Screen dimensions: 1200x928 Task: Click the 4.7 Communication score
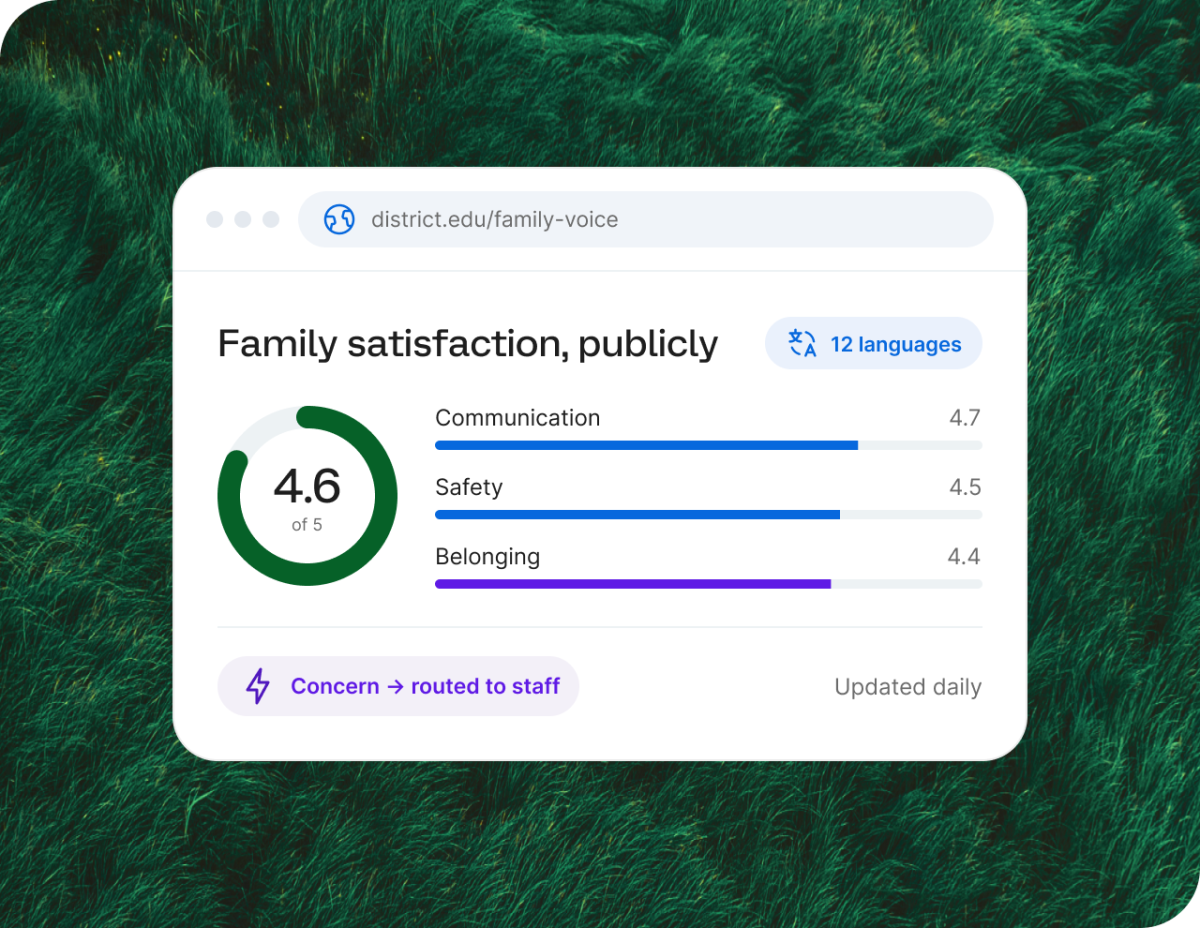pos(965,418)
